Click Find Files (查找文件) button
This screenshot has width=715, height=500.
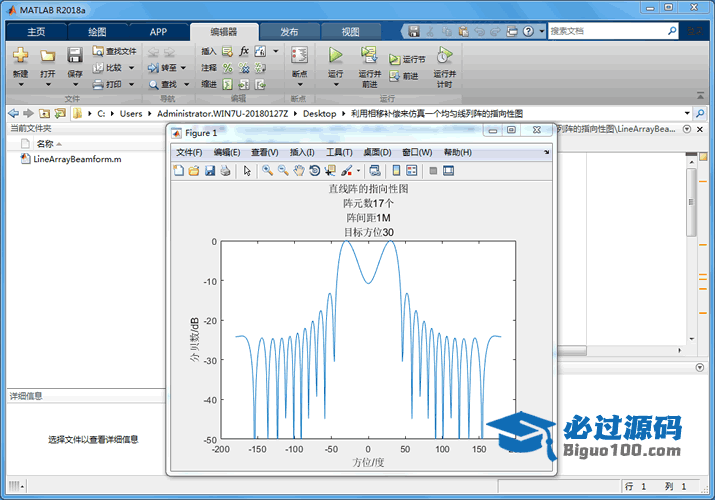point(114,51)
